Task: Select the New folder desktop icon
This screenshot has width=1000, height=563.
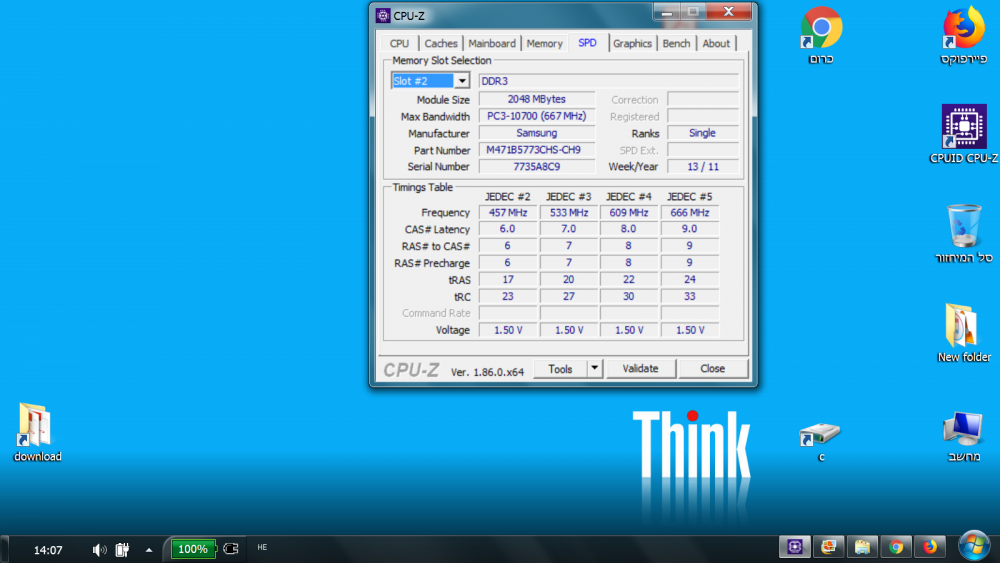Action: pos(964,333)
